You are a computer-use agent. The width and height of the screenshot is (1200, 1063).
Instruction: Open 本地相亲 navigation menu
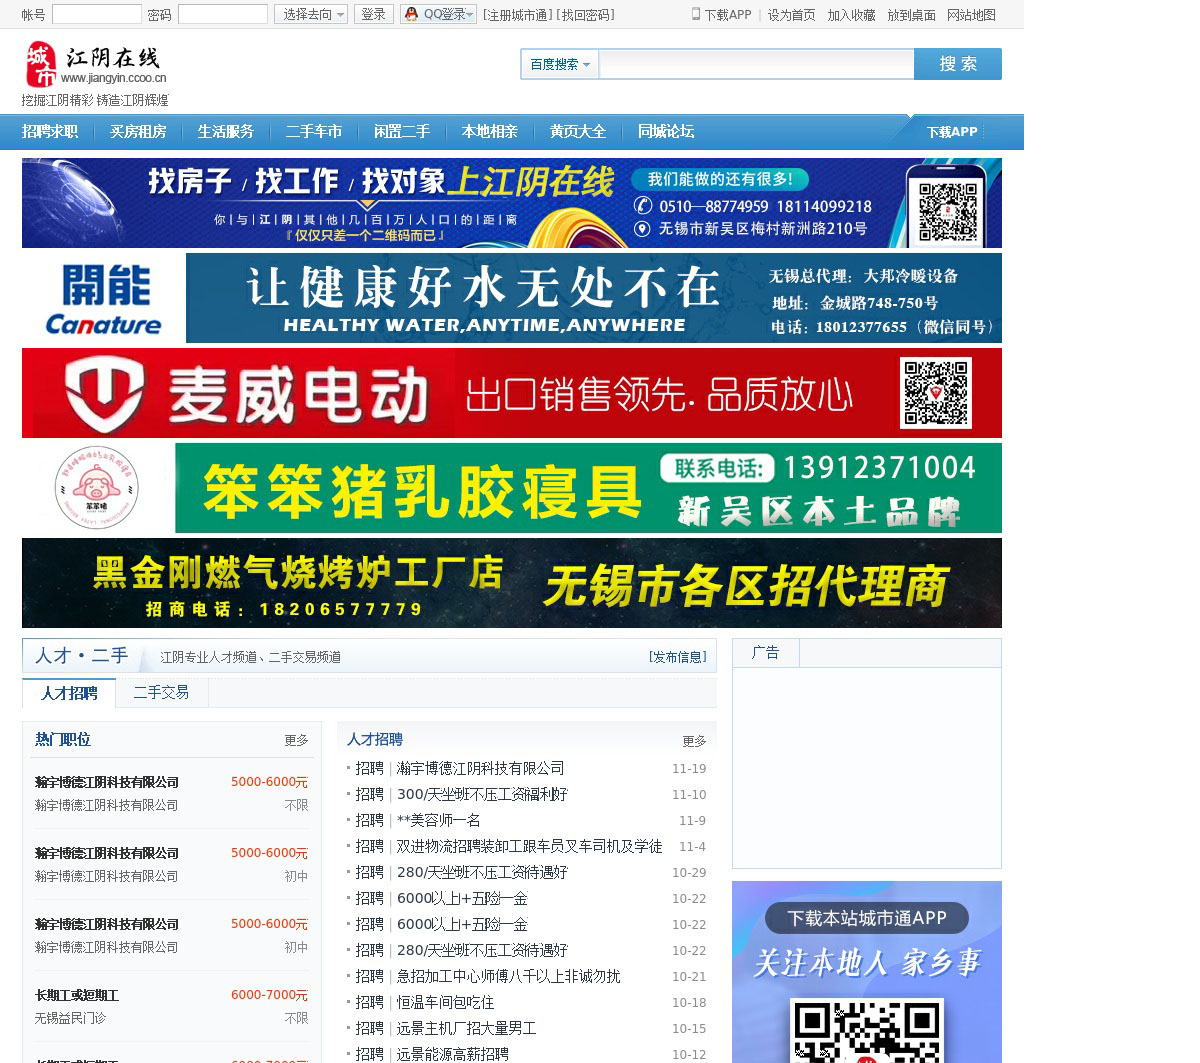click(x=490, y=131)
